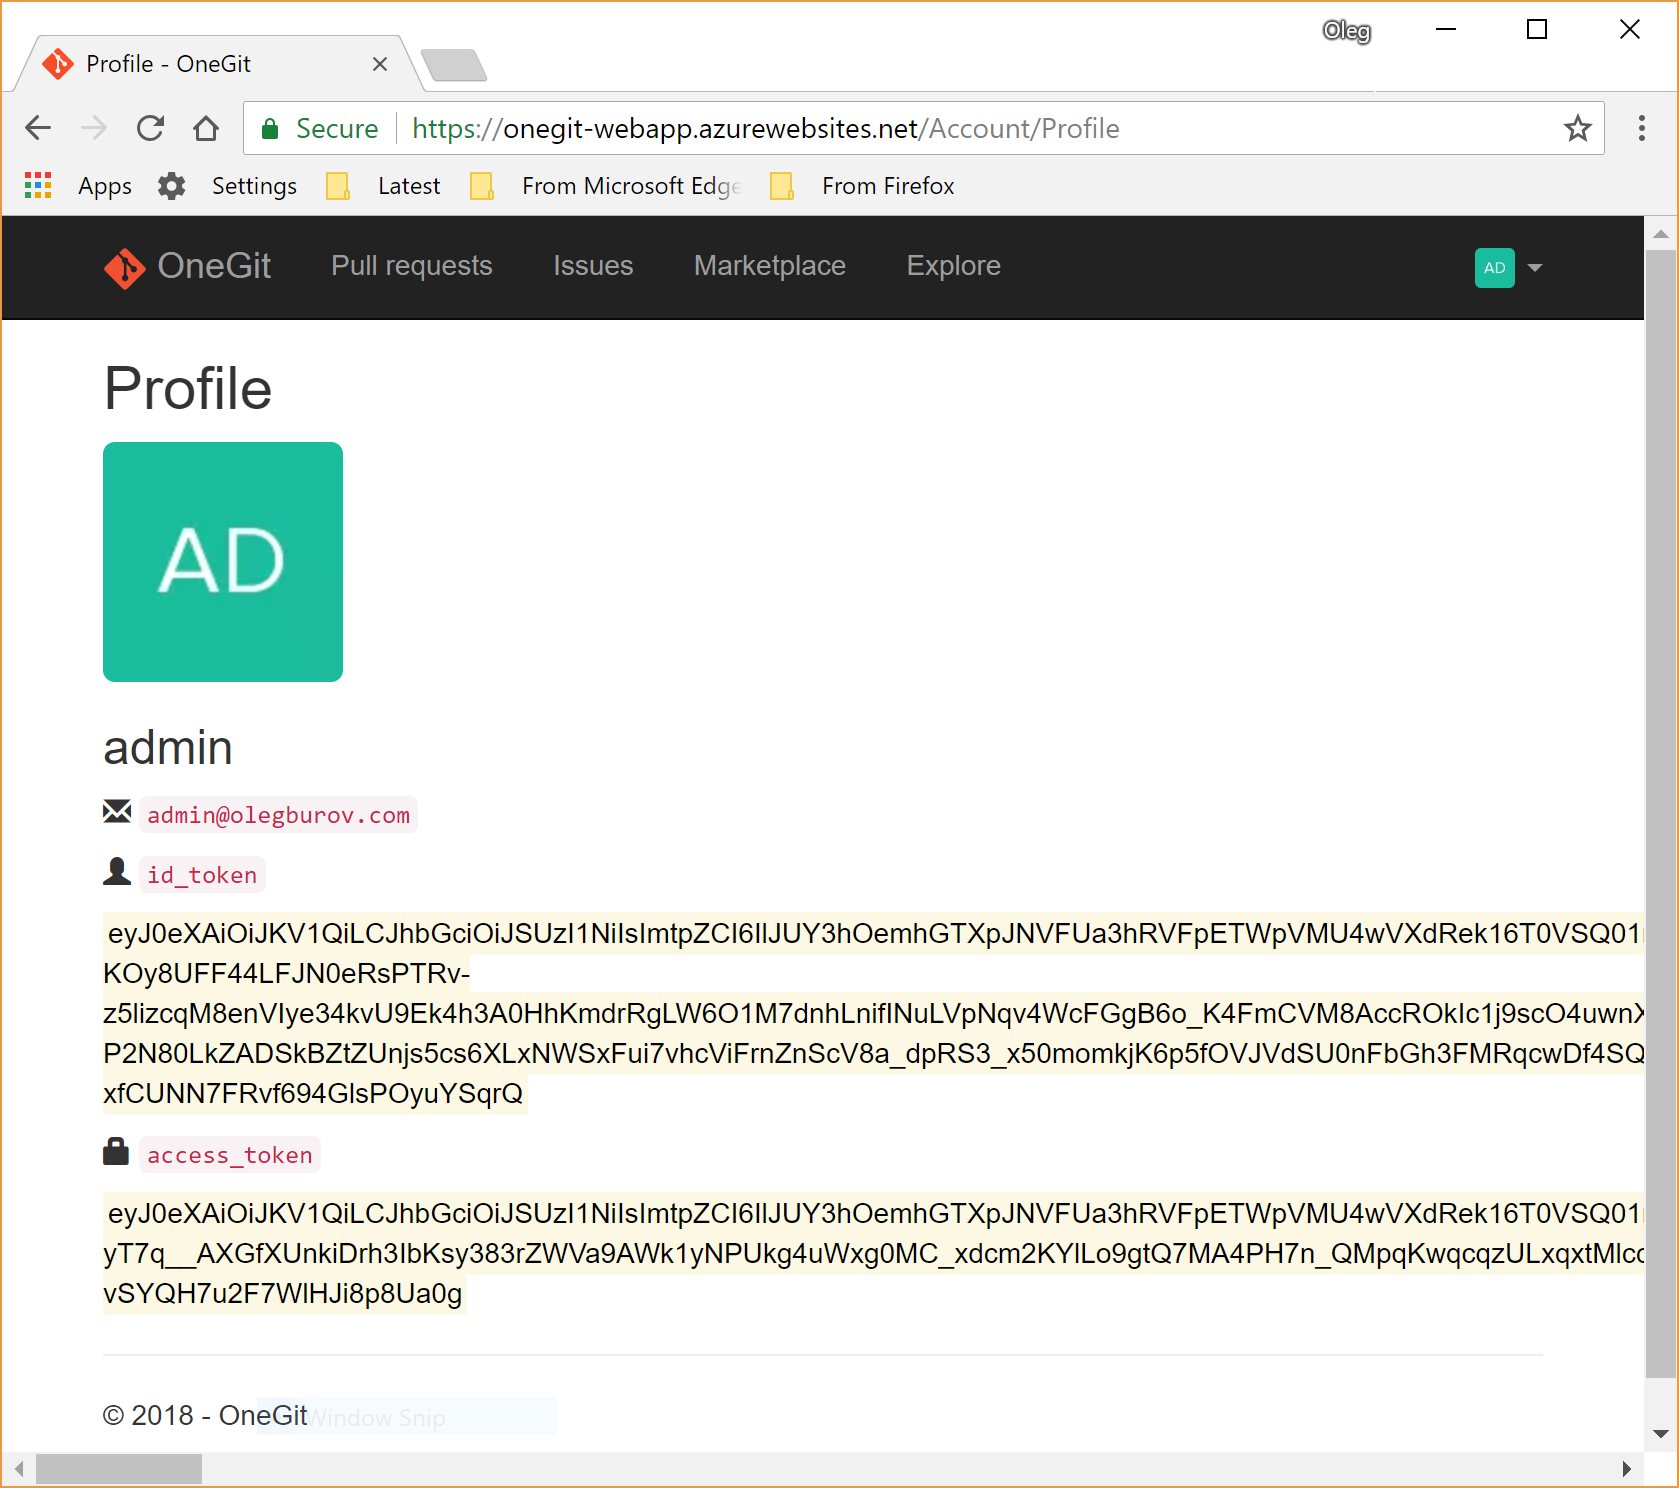Close the Profile - OneGit tab

tap(380, 64)
